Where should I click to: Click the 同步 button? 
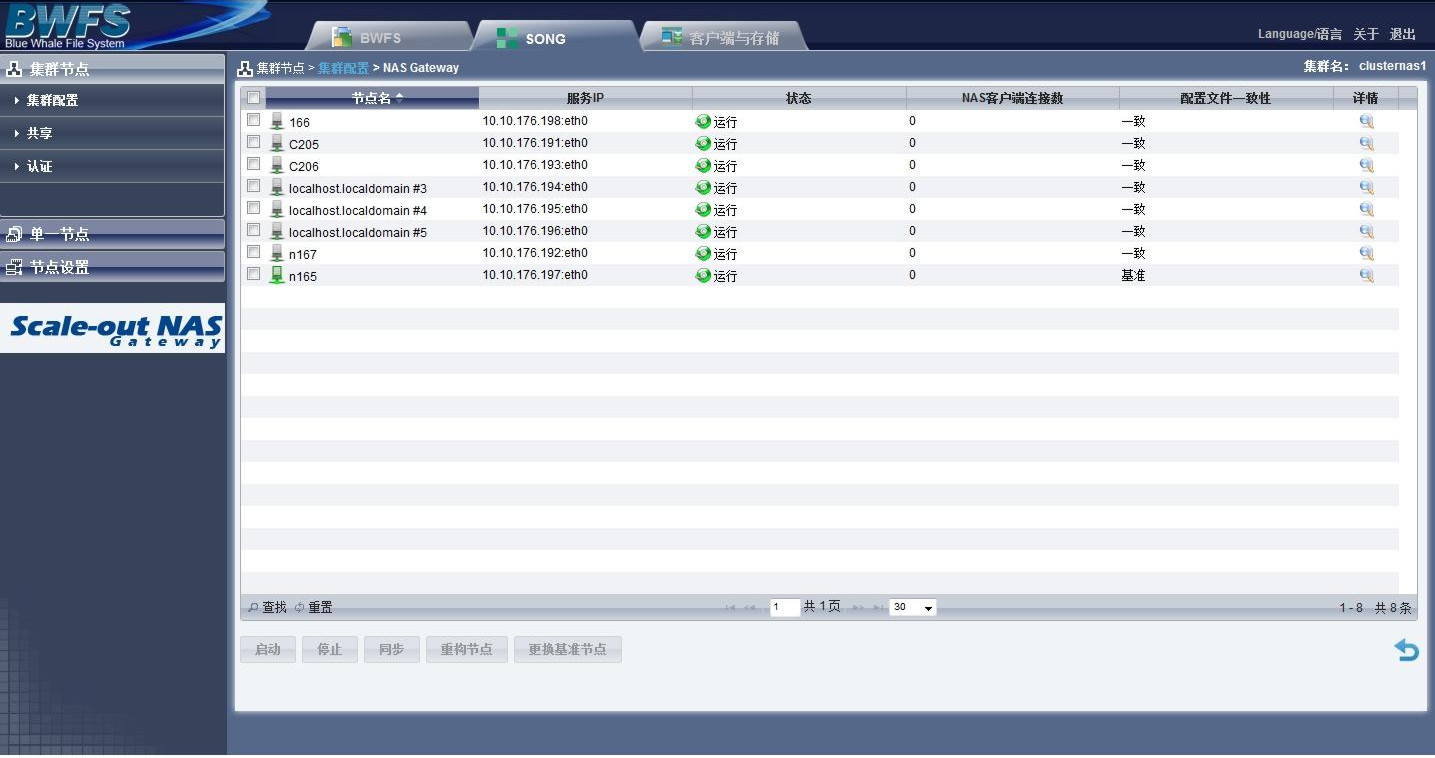[x=392, y=649]
